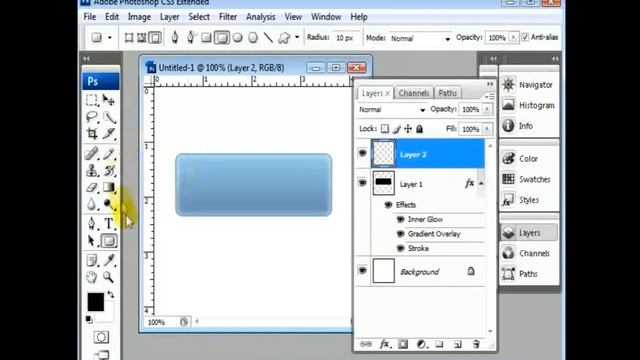Switch to the Channels tab
The width and height of the screenshot is (640, 360).
[x=413, y=93]
